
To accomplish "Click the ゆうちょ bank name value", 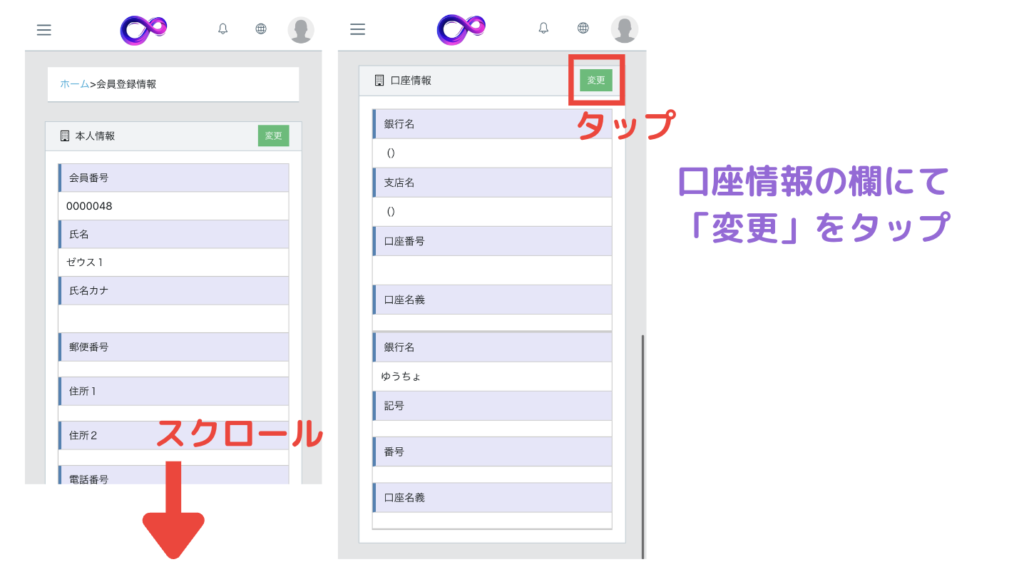I will click(x=402, y=376).
